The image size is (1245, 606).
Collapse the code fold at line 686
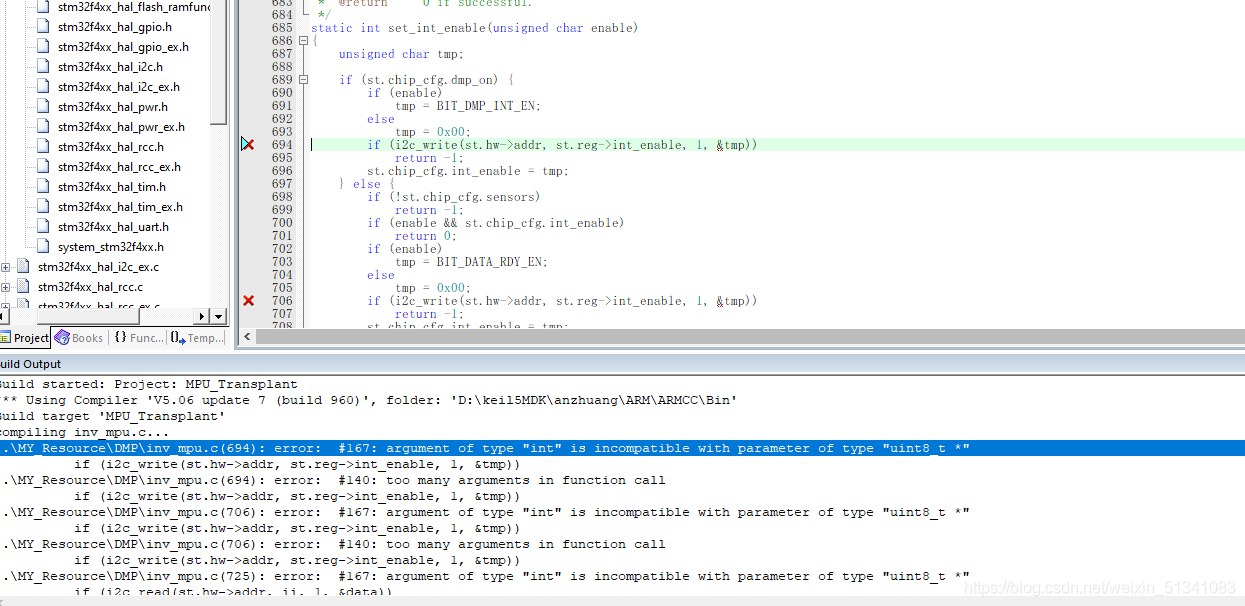[304, 41]
